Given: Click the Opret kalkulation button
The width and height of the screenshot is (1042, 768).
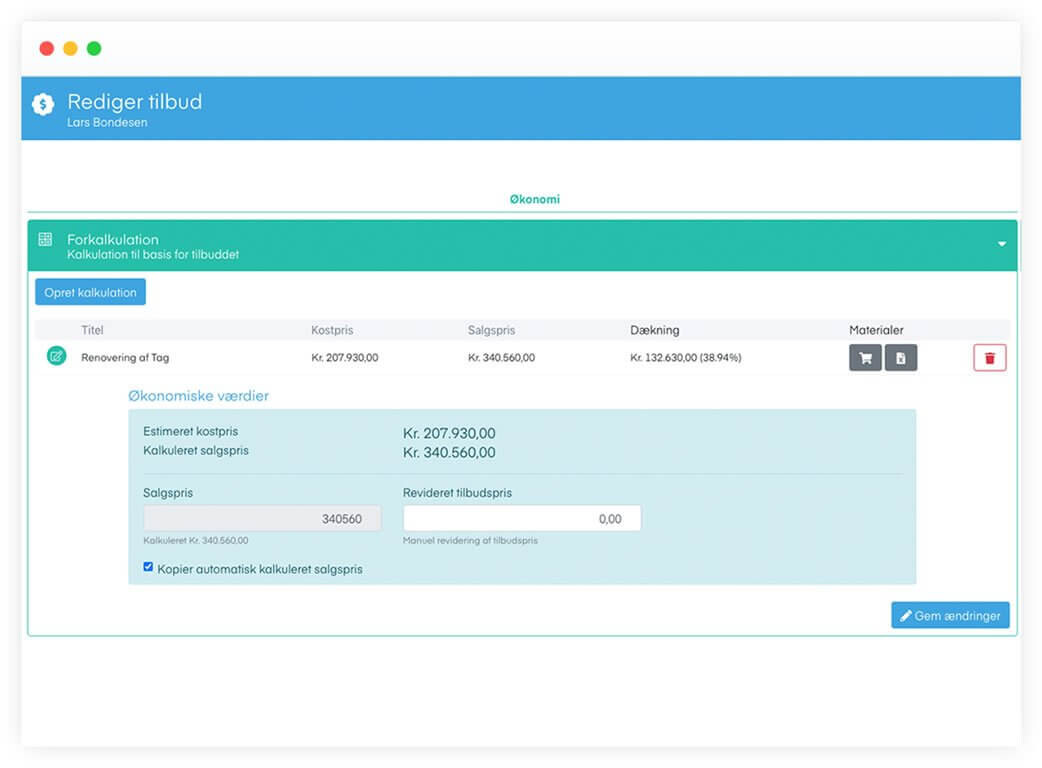Looking at the screenshot, I should click(90, 292).
